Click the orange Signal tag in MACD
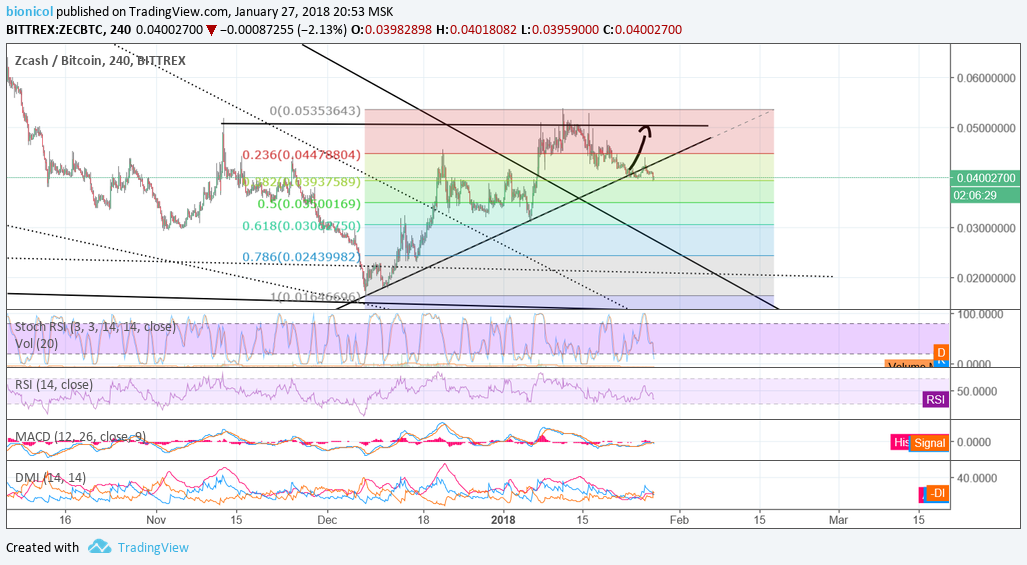 click(x=929, y=443)
